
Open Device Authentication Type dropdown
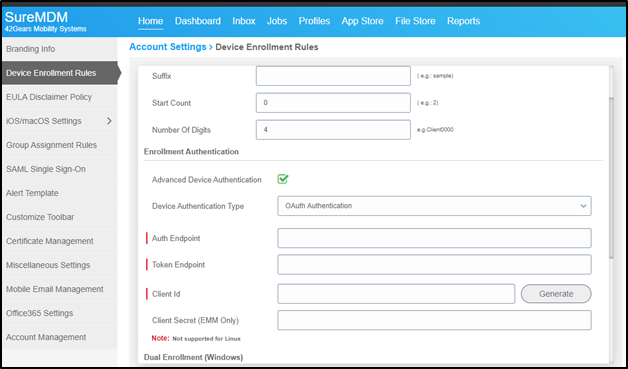434,206
